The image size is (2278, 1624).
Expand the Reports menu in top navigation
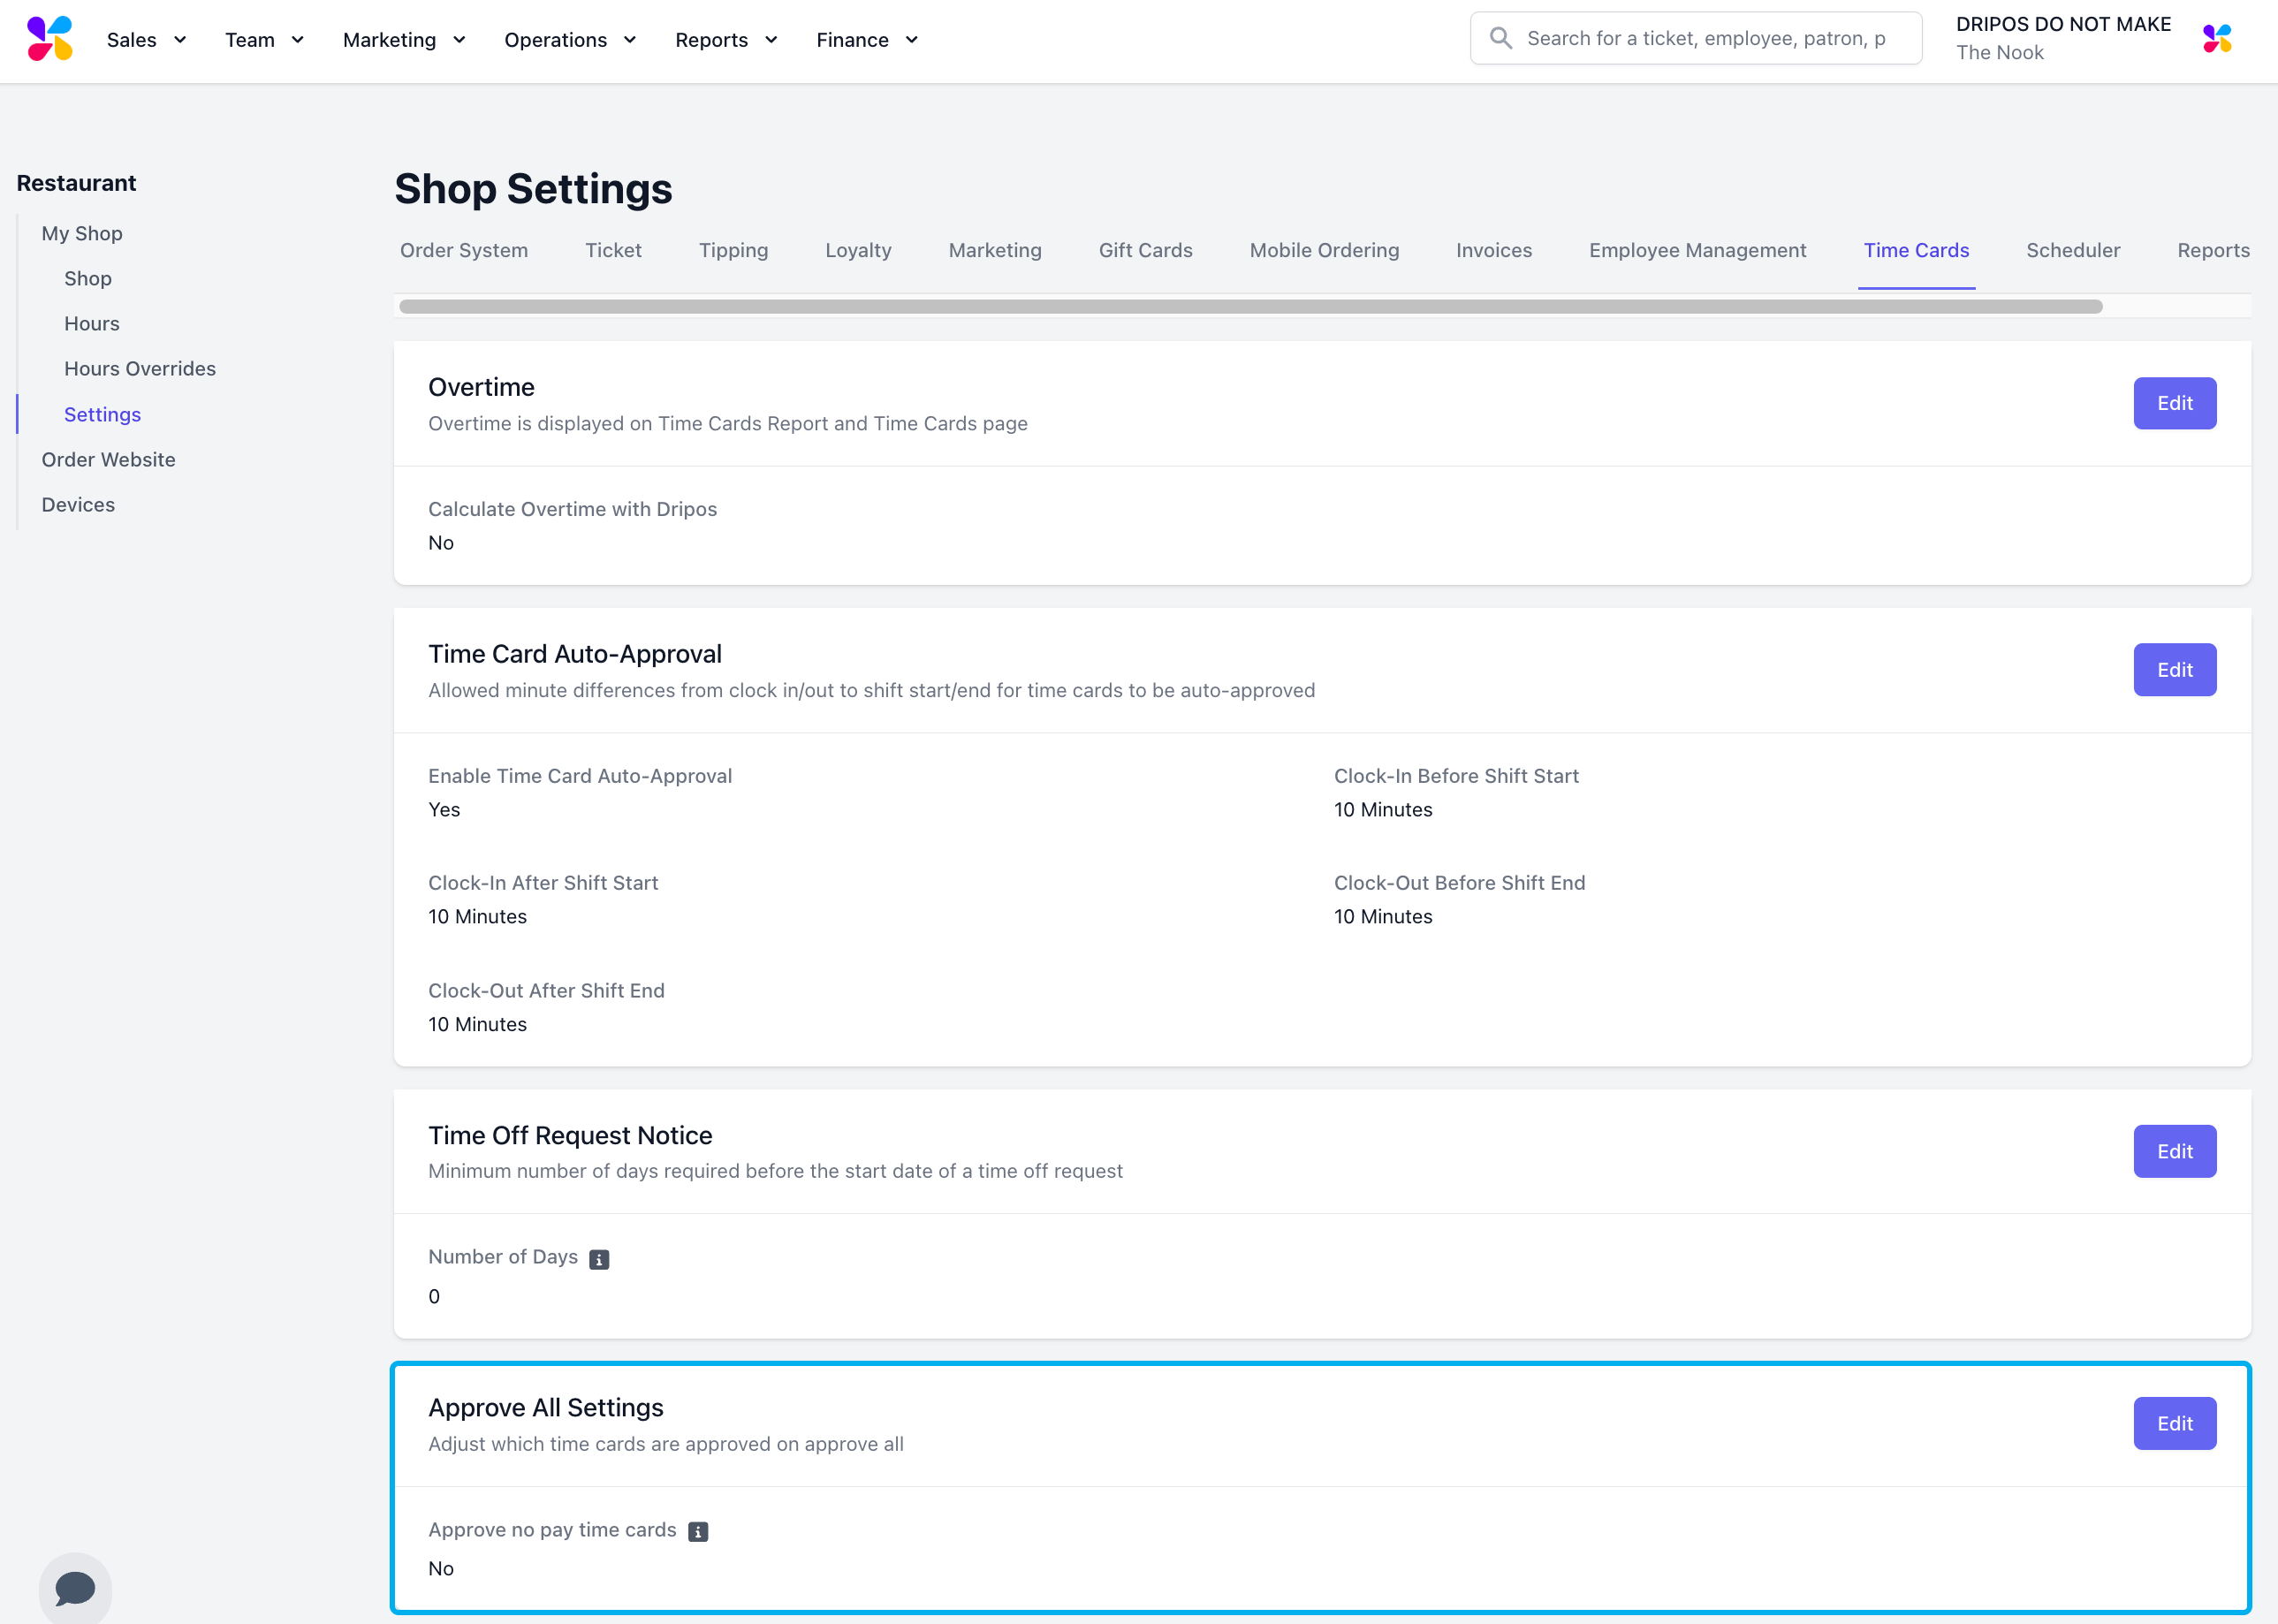726,40
